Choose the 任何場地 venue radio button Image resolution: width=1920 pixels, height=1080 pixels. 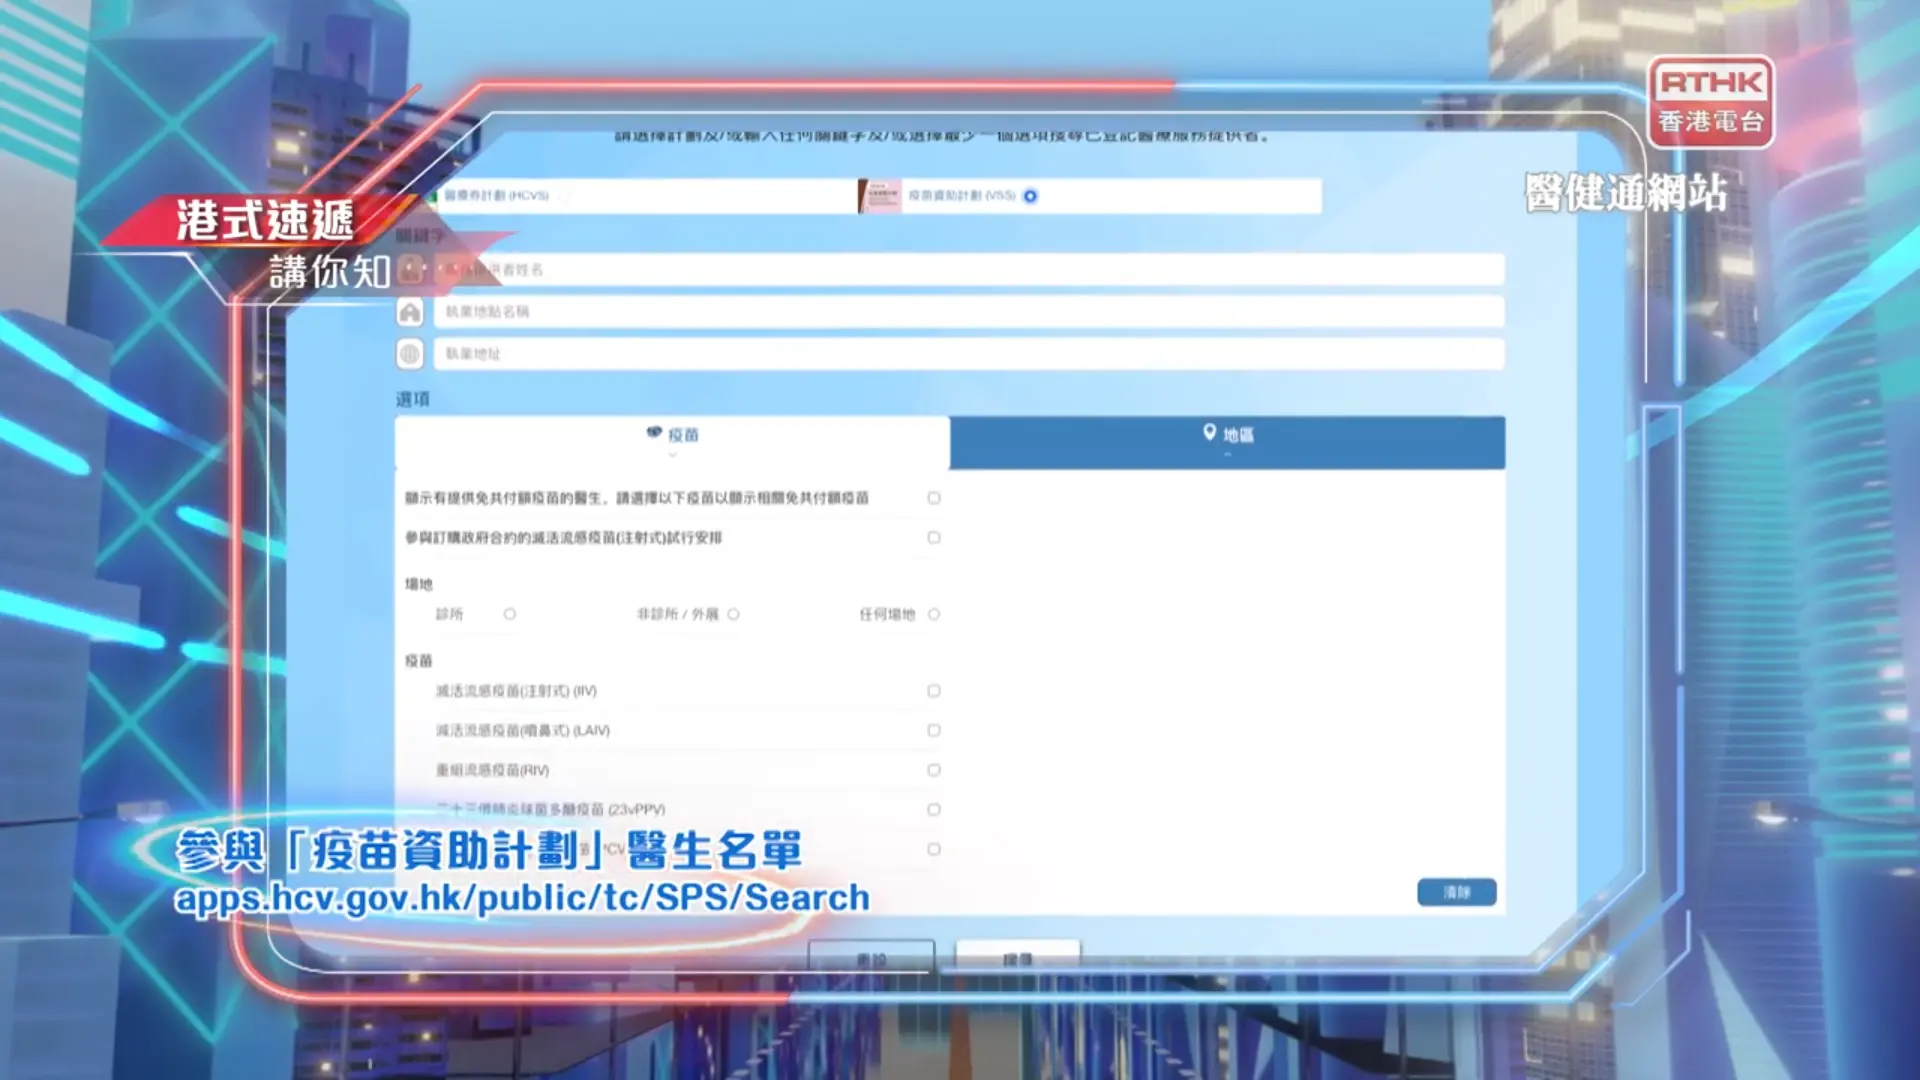coord(933,614)
